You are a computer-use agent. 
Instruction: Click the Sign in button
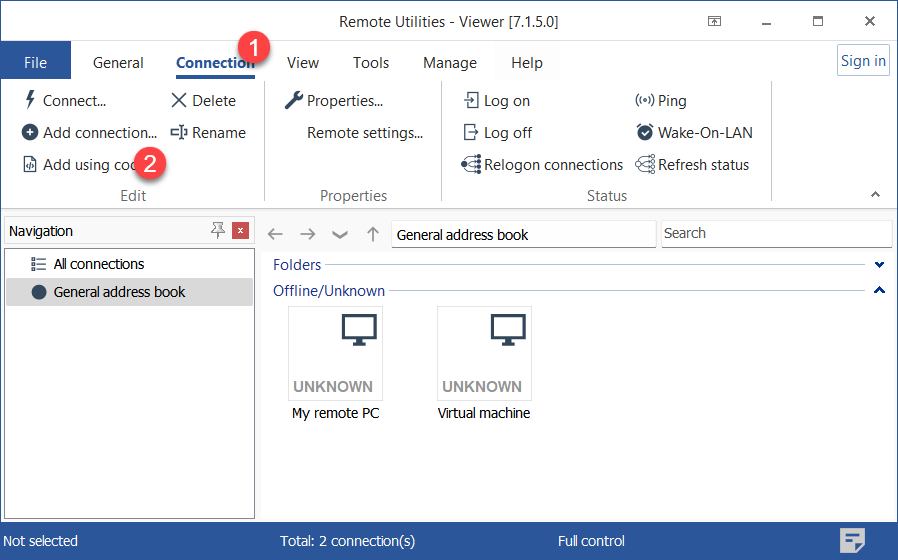(x=862, y=60)
